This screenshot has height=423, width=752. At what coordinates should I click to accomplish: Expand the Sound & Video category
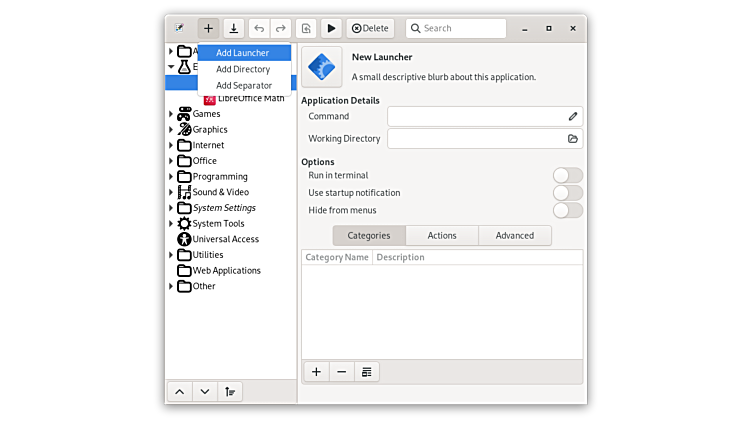click(x=171, y=192)
